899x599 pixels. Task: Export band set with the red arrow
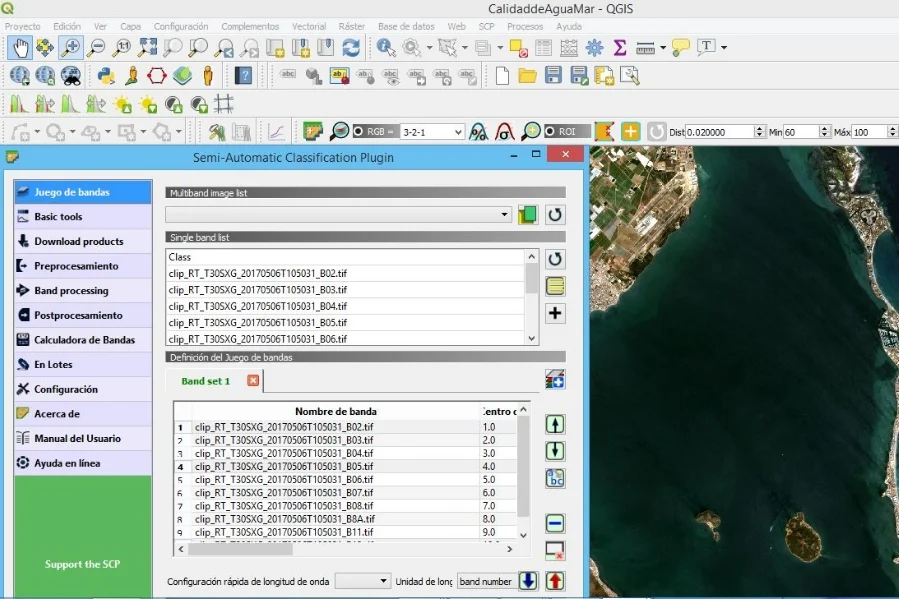click(554, 581)
